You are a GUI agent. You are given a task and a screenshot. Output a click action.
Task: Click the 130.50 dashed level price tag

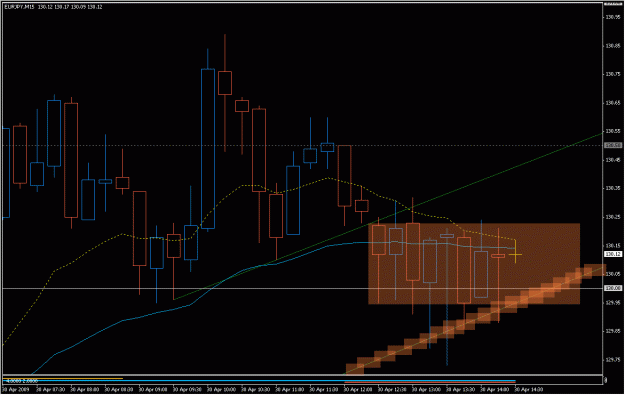coord(613,145)
